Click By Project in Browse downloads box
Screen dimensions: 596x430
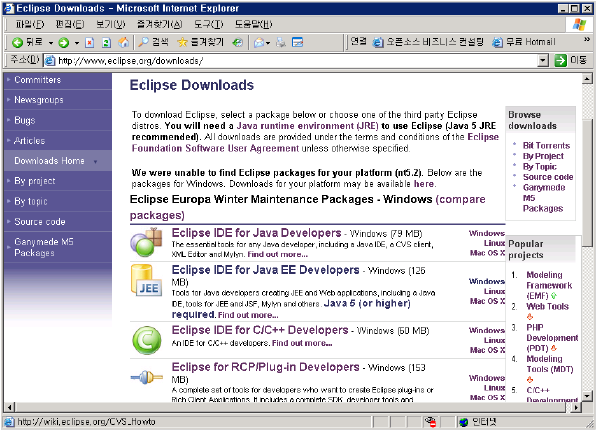coord(543,156)
